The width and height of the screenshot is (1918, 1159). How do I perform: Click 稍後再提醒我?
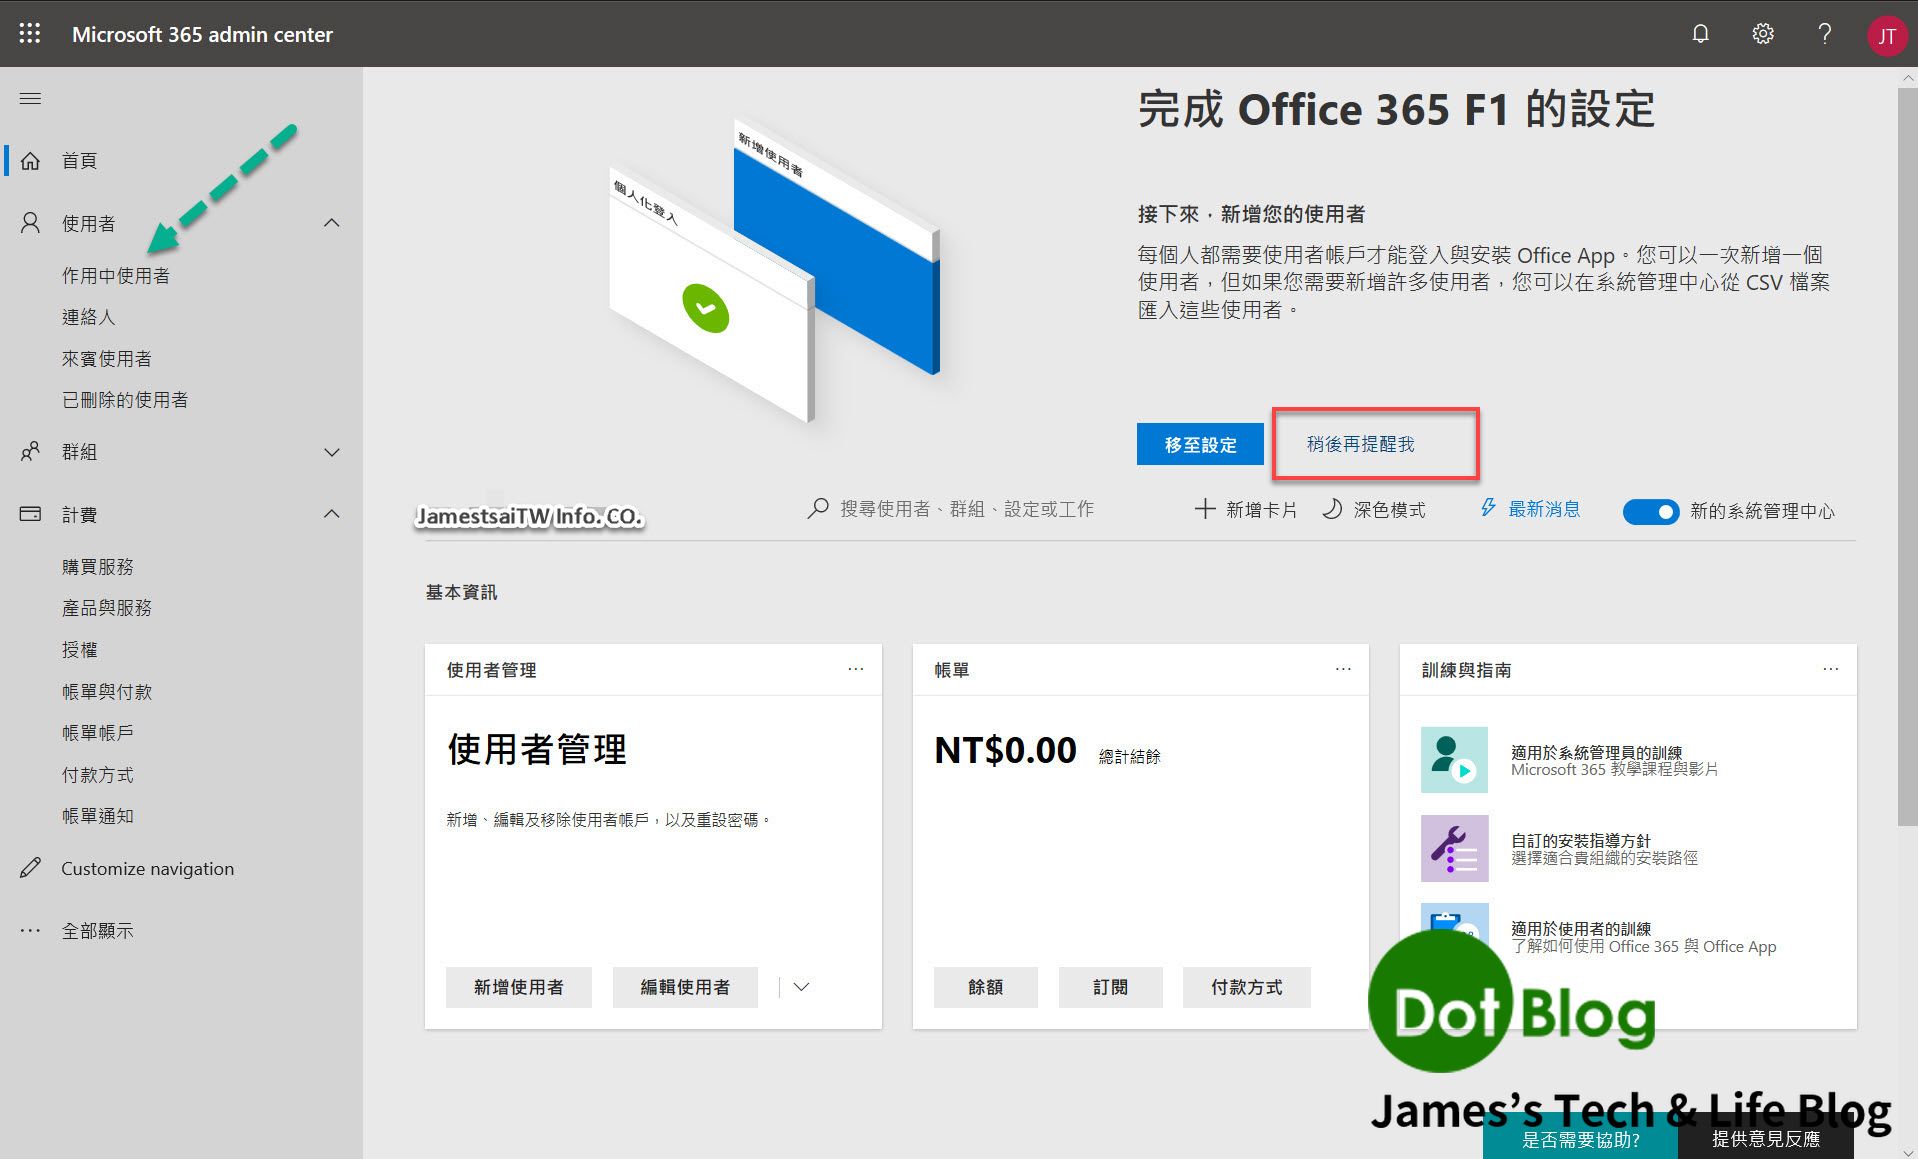click(x=1363, y=443)
